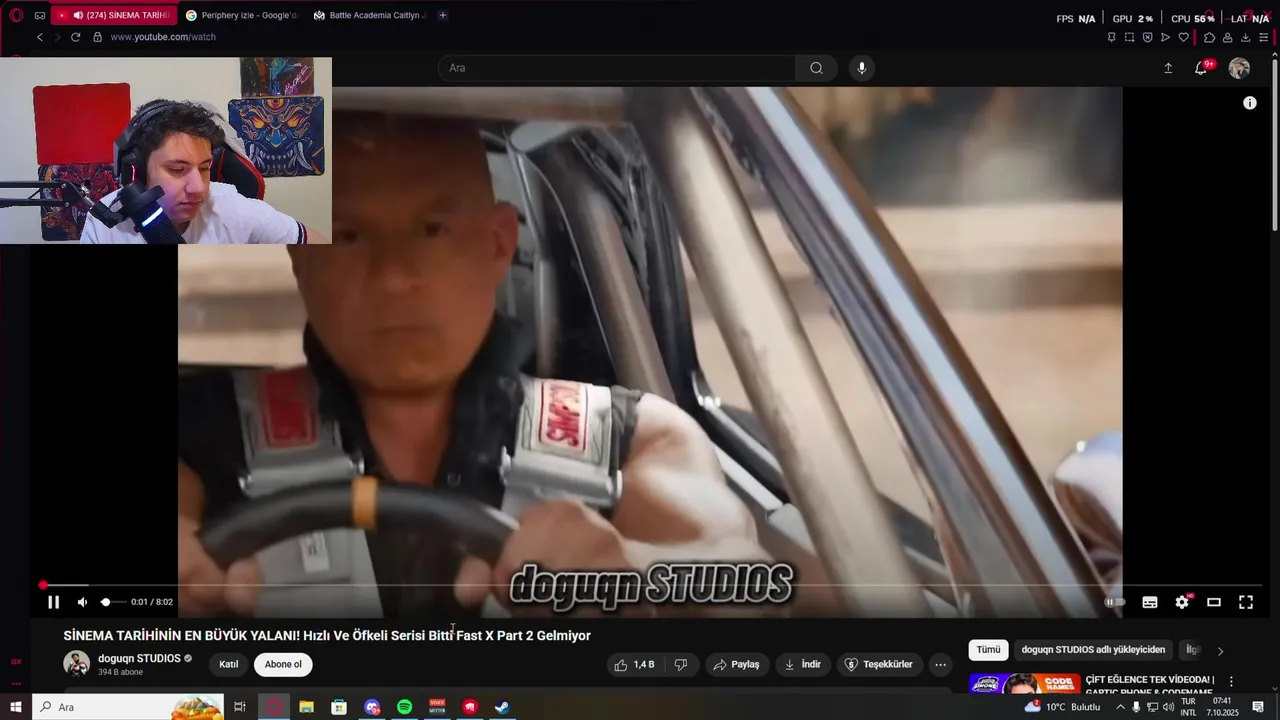This screenshot has width=1280, height=720.
Task: Open Steam from the taskbar
Action: (x=502, y=707)
